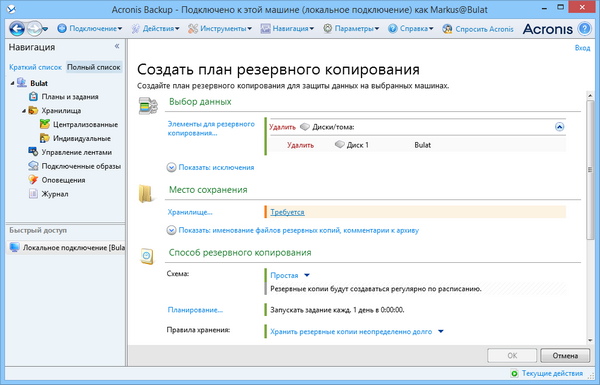Click the Текущие действия green icon
Image resolution: width=600 pixels, height=385 pixels.
coord(514,373)
